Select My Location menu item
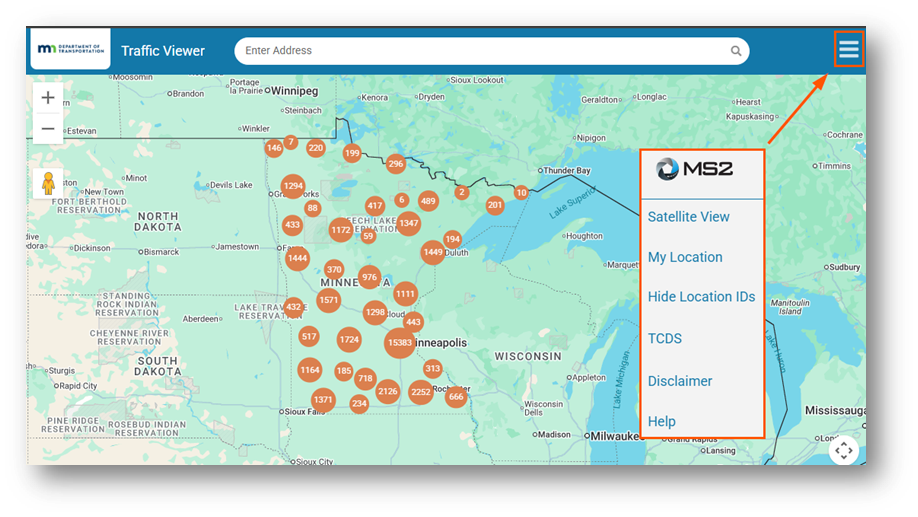 click(684, 257)
